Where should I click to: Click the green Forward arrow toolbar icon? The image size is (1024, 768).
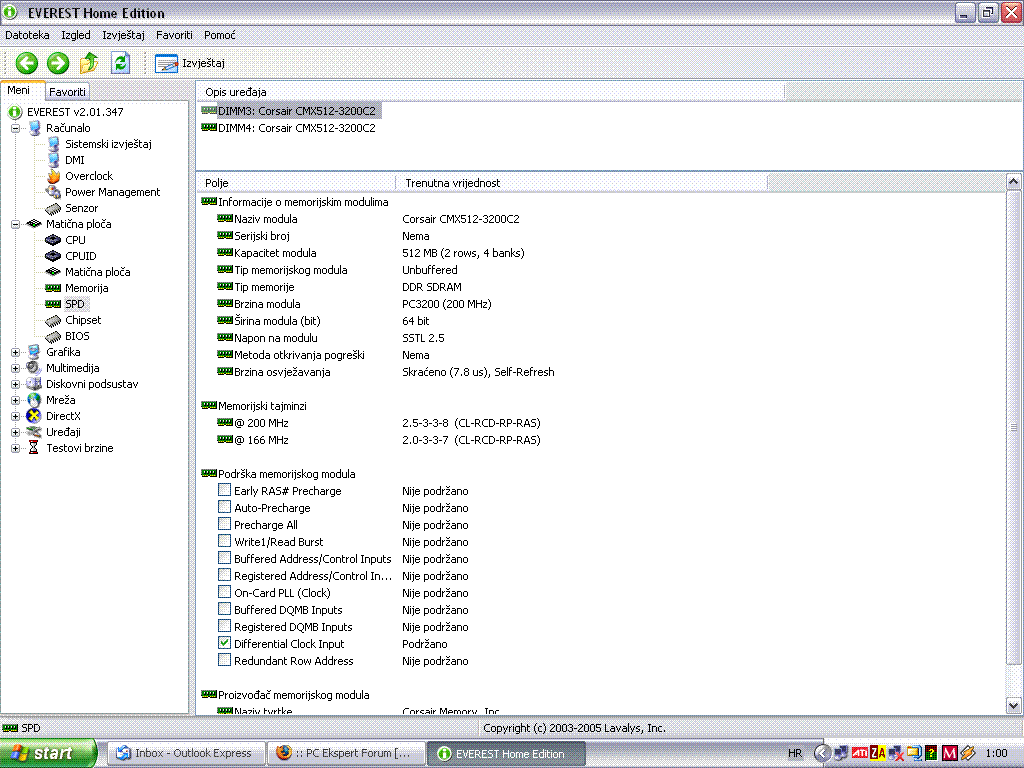tap(58, 63)
